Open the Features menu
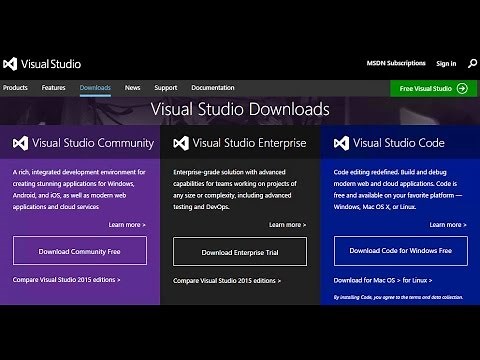The height and width of the screenshot is (360, 480). 53,88
